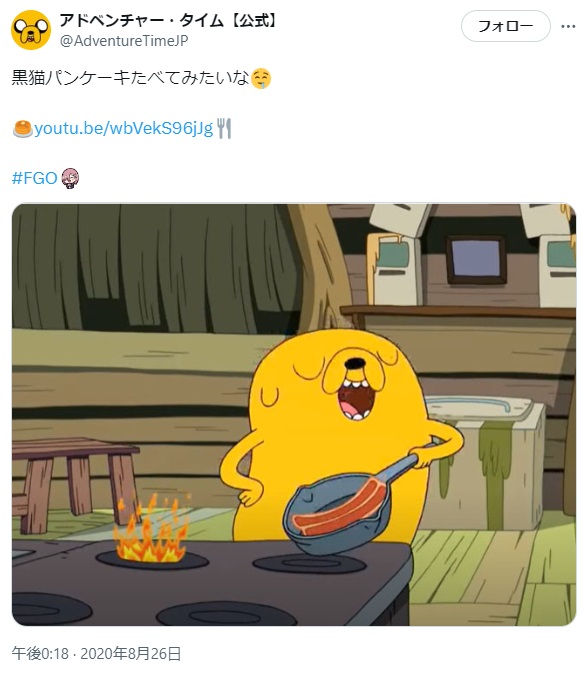Click the drooling face emoji
Viewport: 585px width, 679px height.
tap(261, 79)
